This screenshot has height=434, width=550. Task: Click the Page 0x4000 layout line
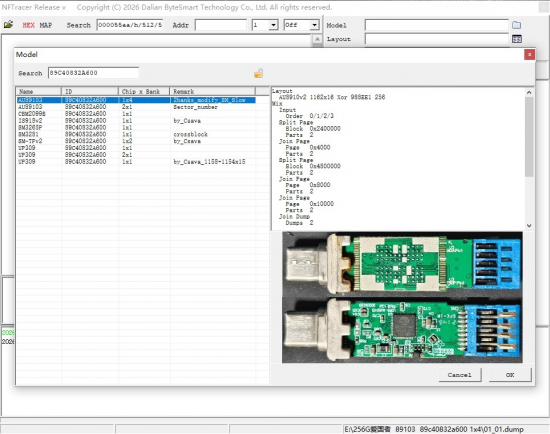point(308,147)
